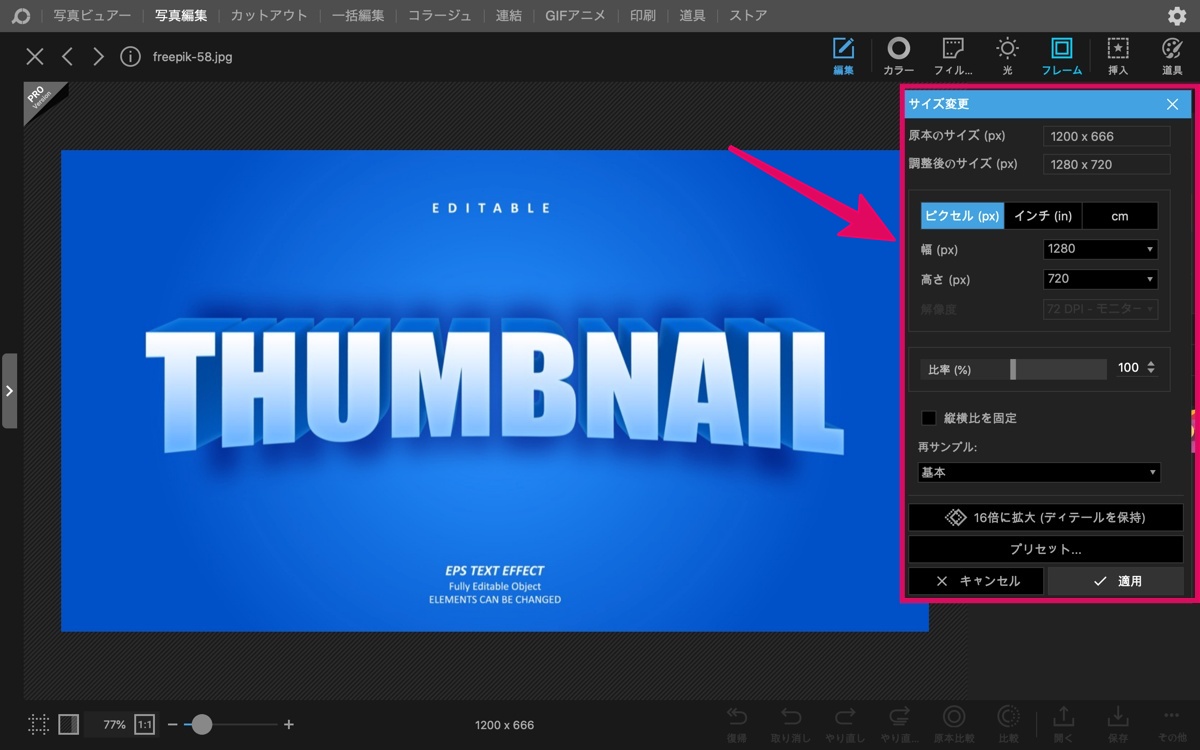Switch units to インチ (in)

1043,216
